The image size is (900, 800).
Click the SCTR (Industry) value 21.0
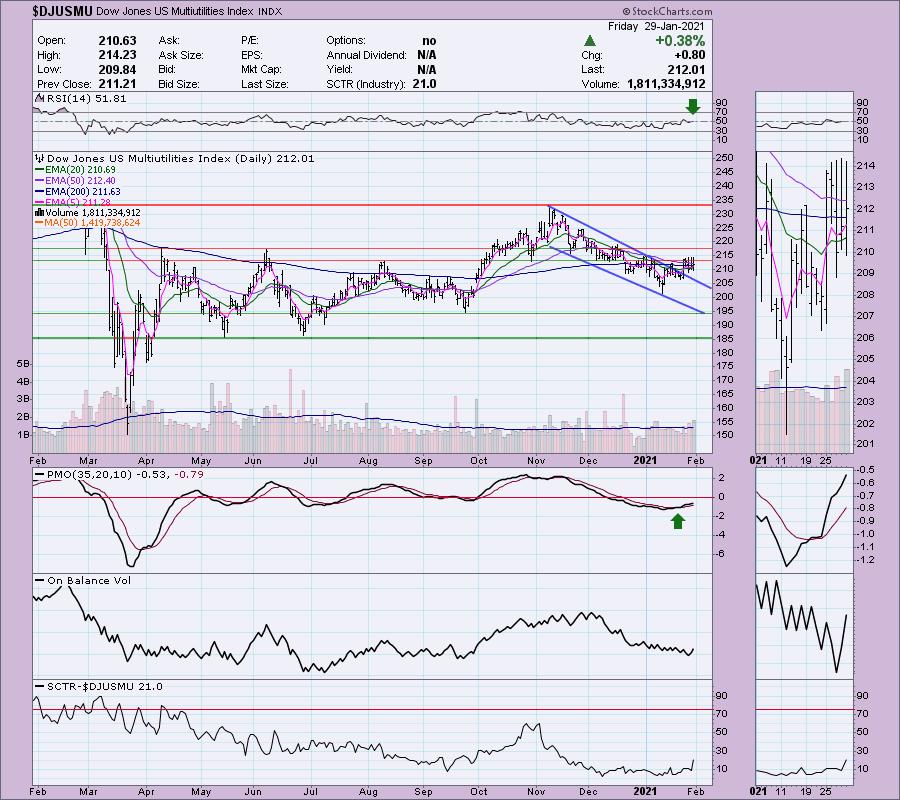(424, 84)
